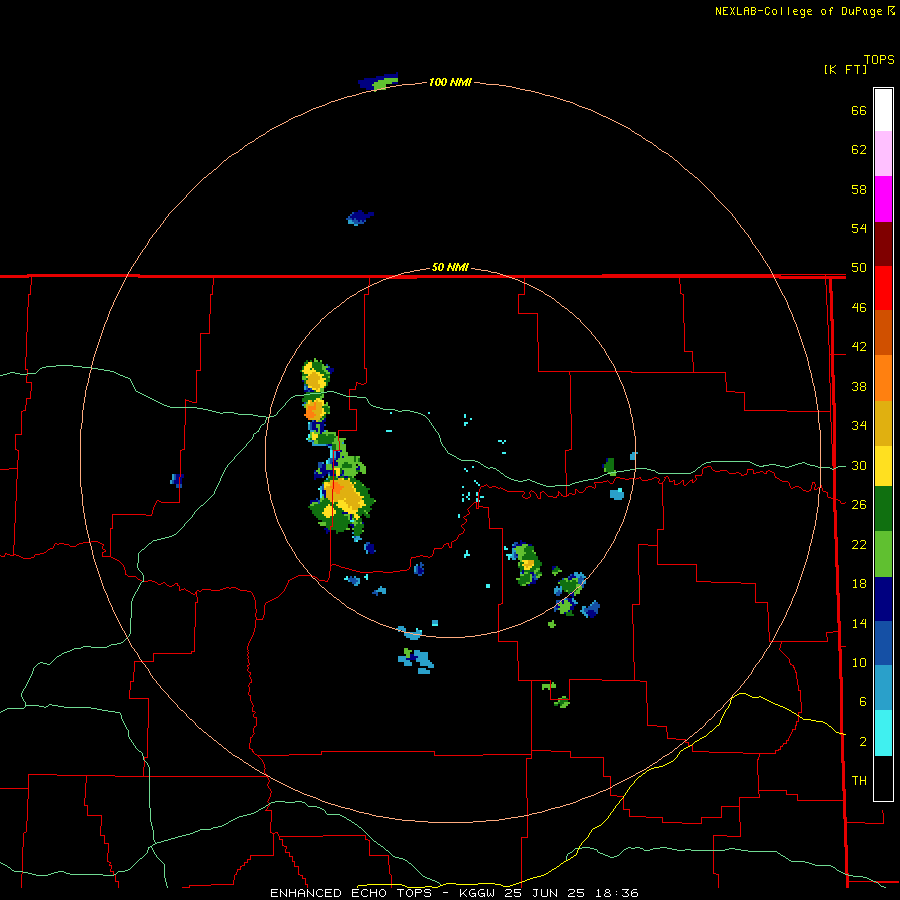Select the 62 scale label
Viewport: 900px width, 900px height.
859,150
